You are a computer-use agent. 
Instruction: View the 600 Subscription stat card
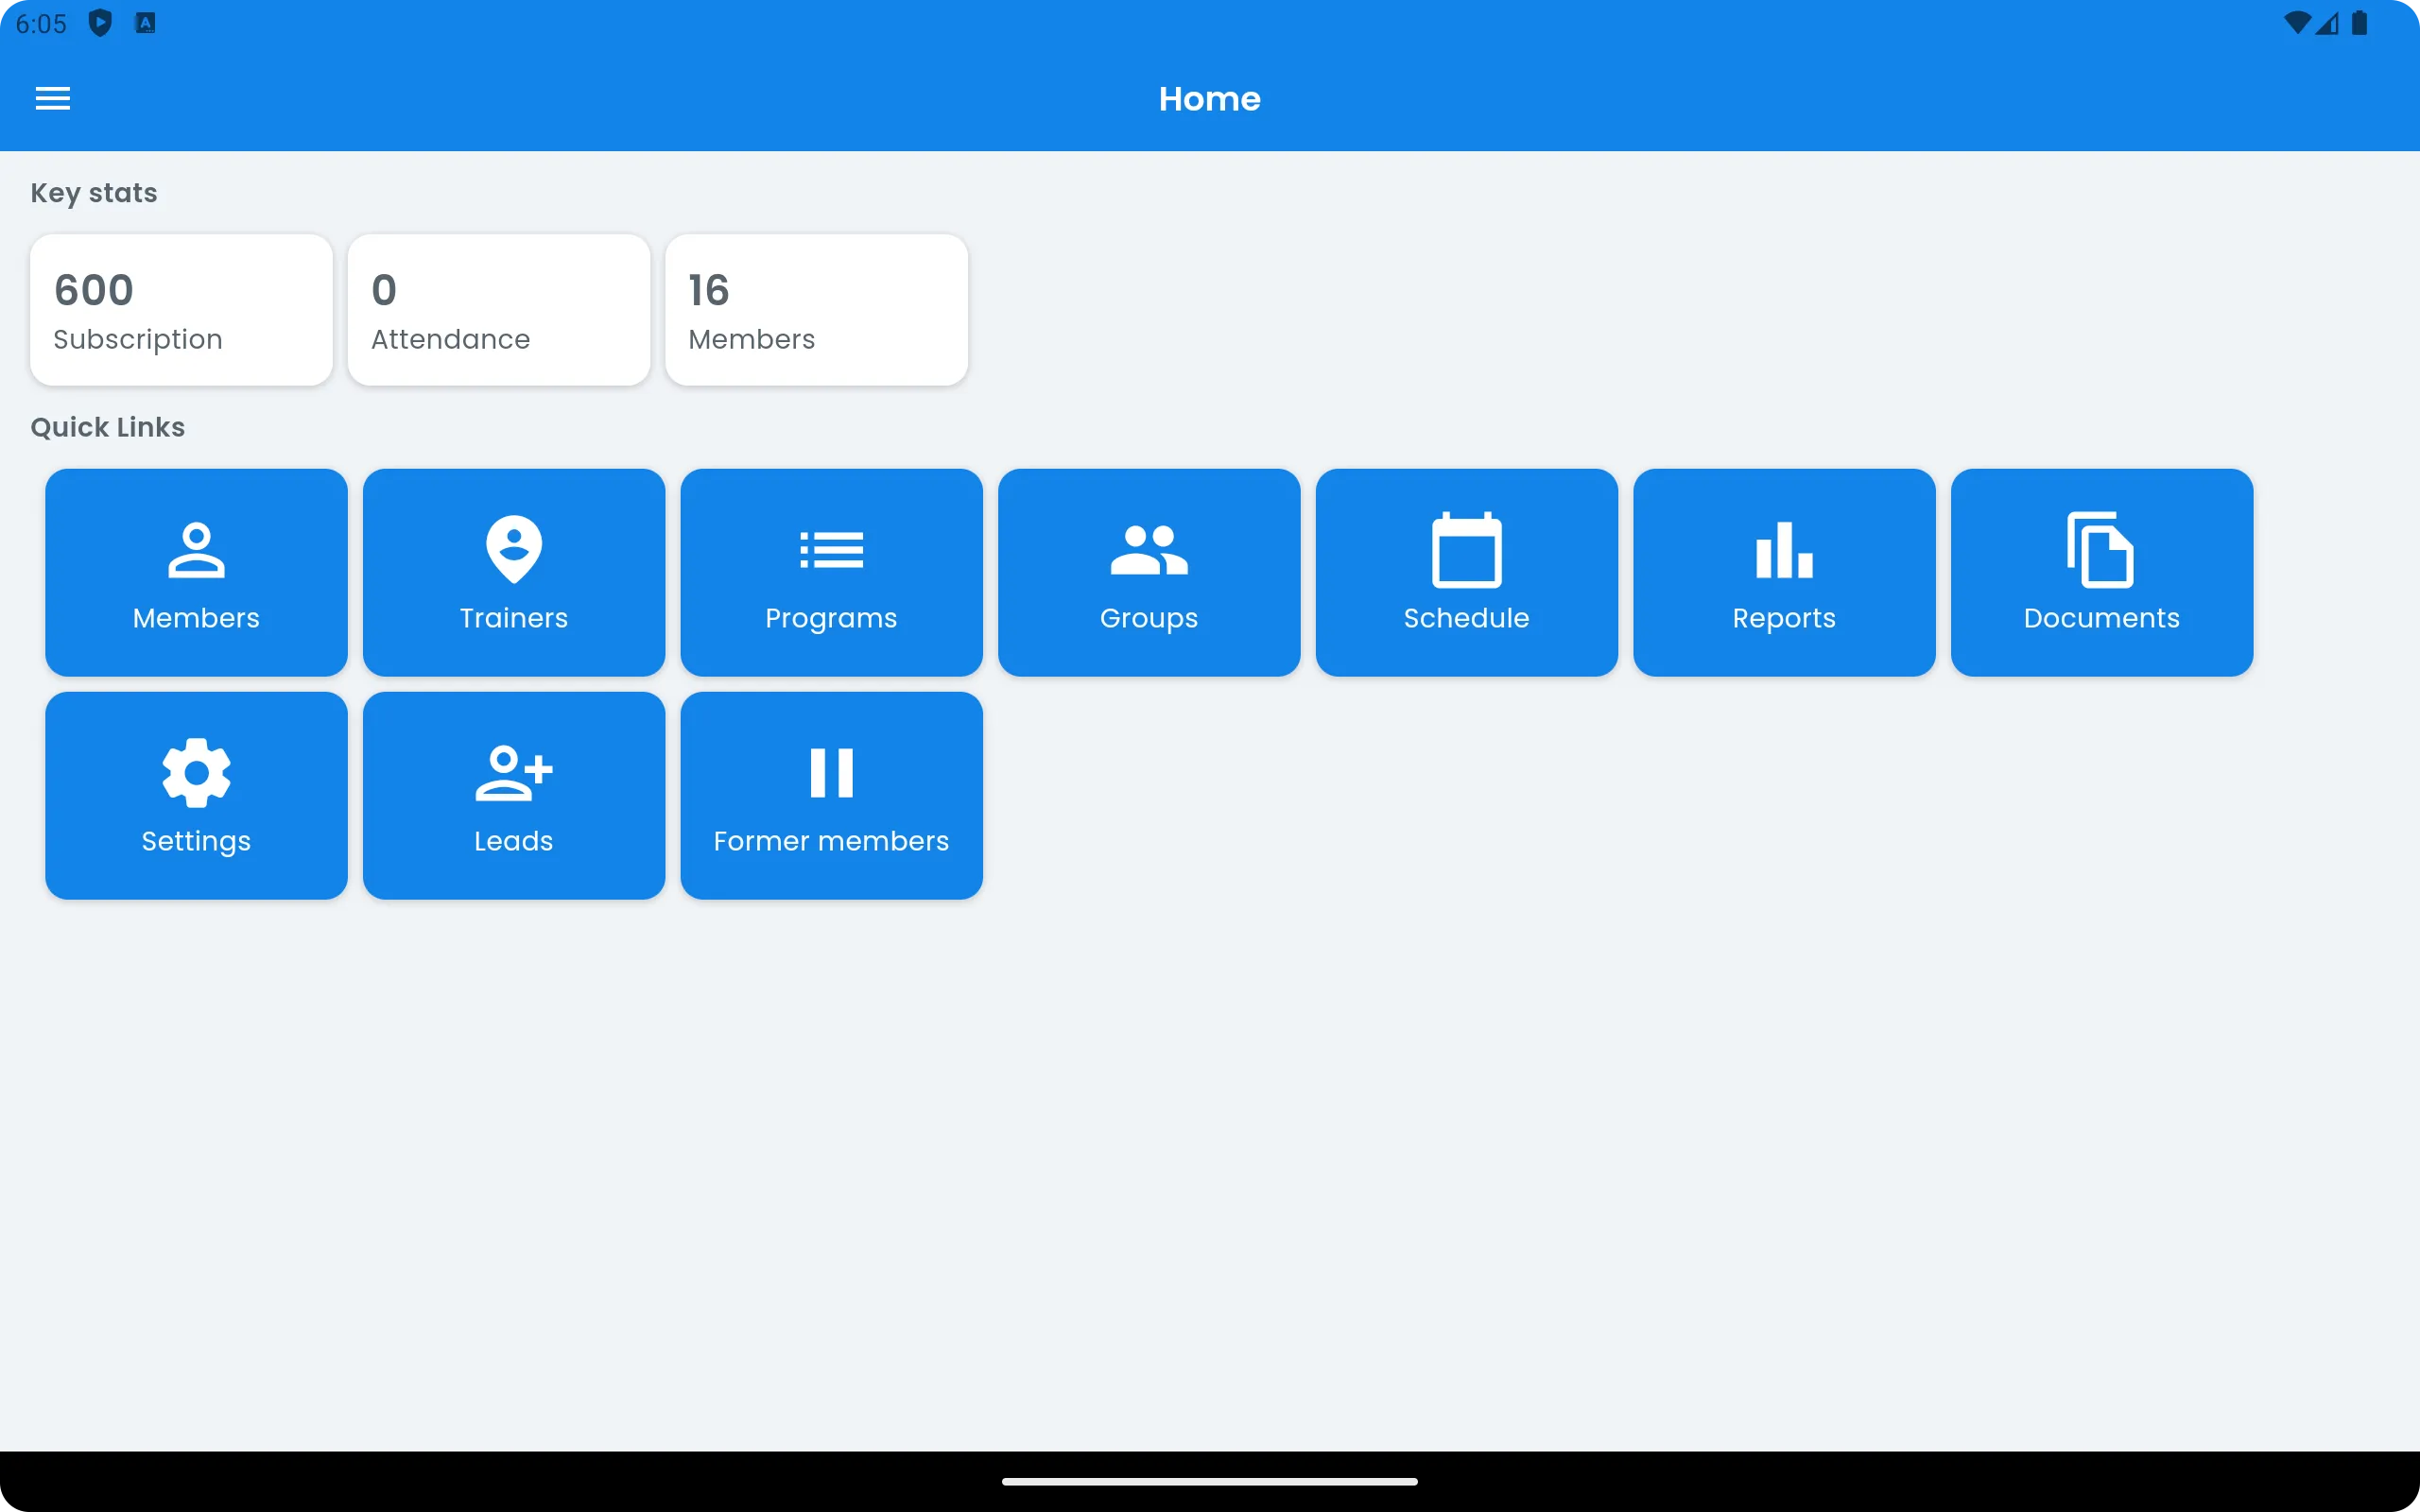[x=181, y=310]
